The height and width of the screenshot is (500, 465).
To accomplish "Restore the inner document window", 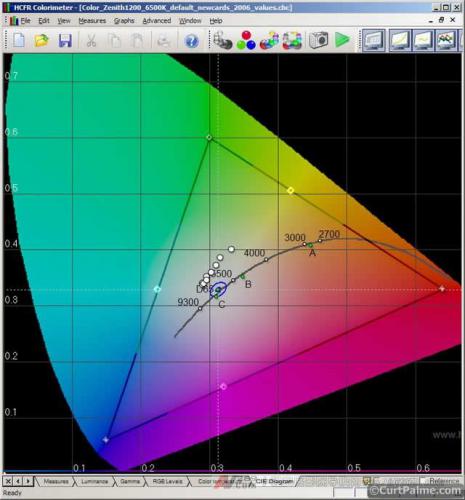I will point(442,20).
